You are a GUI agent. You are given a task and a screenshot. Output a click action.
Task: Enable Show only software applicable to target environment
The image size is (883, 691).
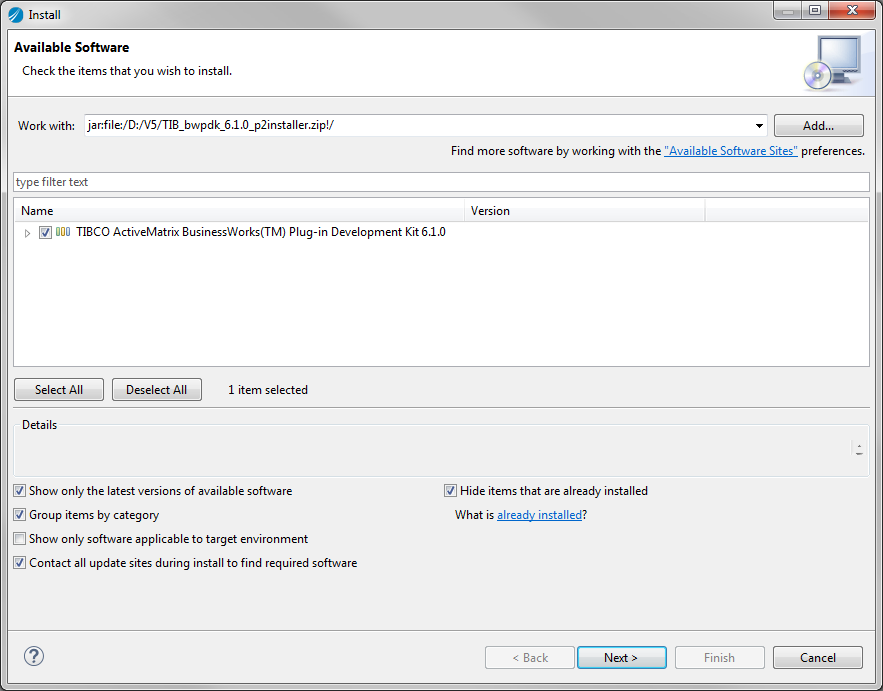(20, 539)
